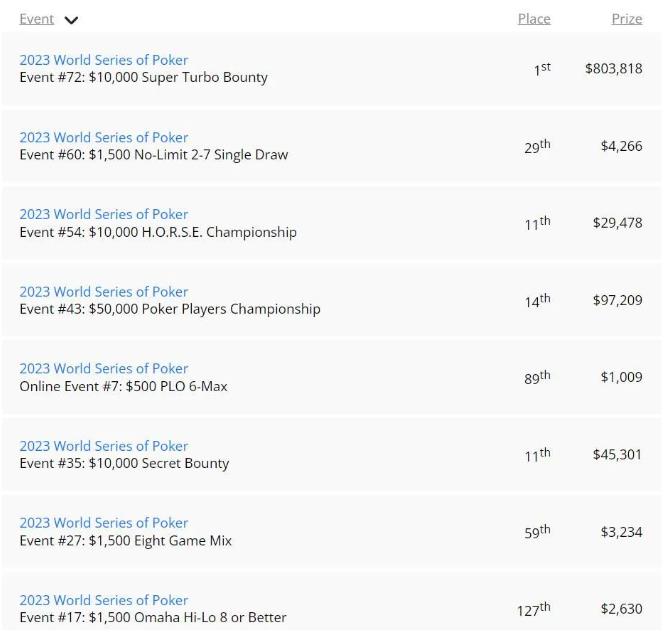The height and width of the screenshot is (632, 665).
Task: Open World Series link above Online Event #7
Action: point(104,368)
